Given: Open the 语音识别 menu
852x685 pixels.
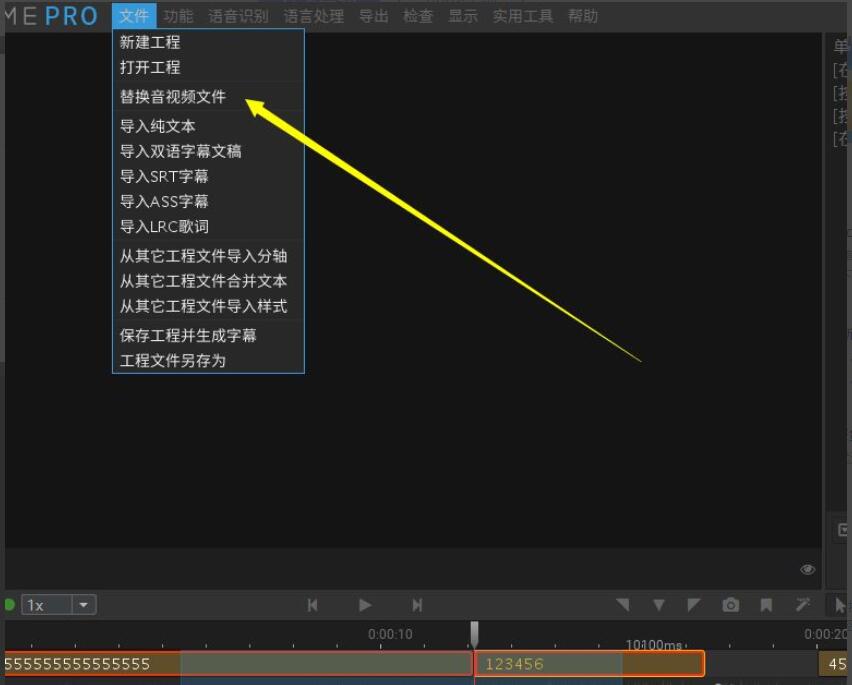Looking at the screenshot, I should 239,16.
